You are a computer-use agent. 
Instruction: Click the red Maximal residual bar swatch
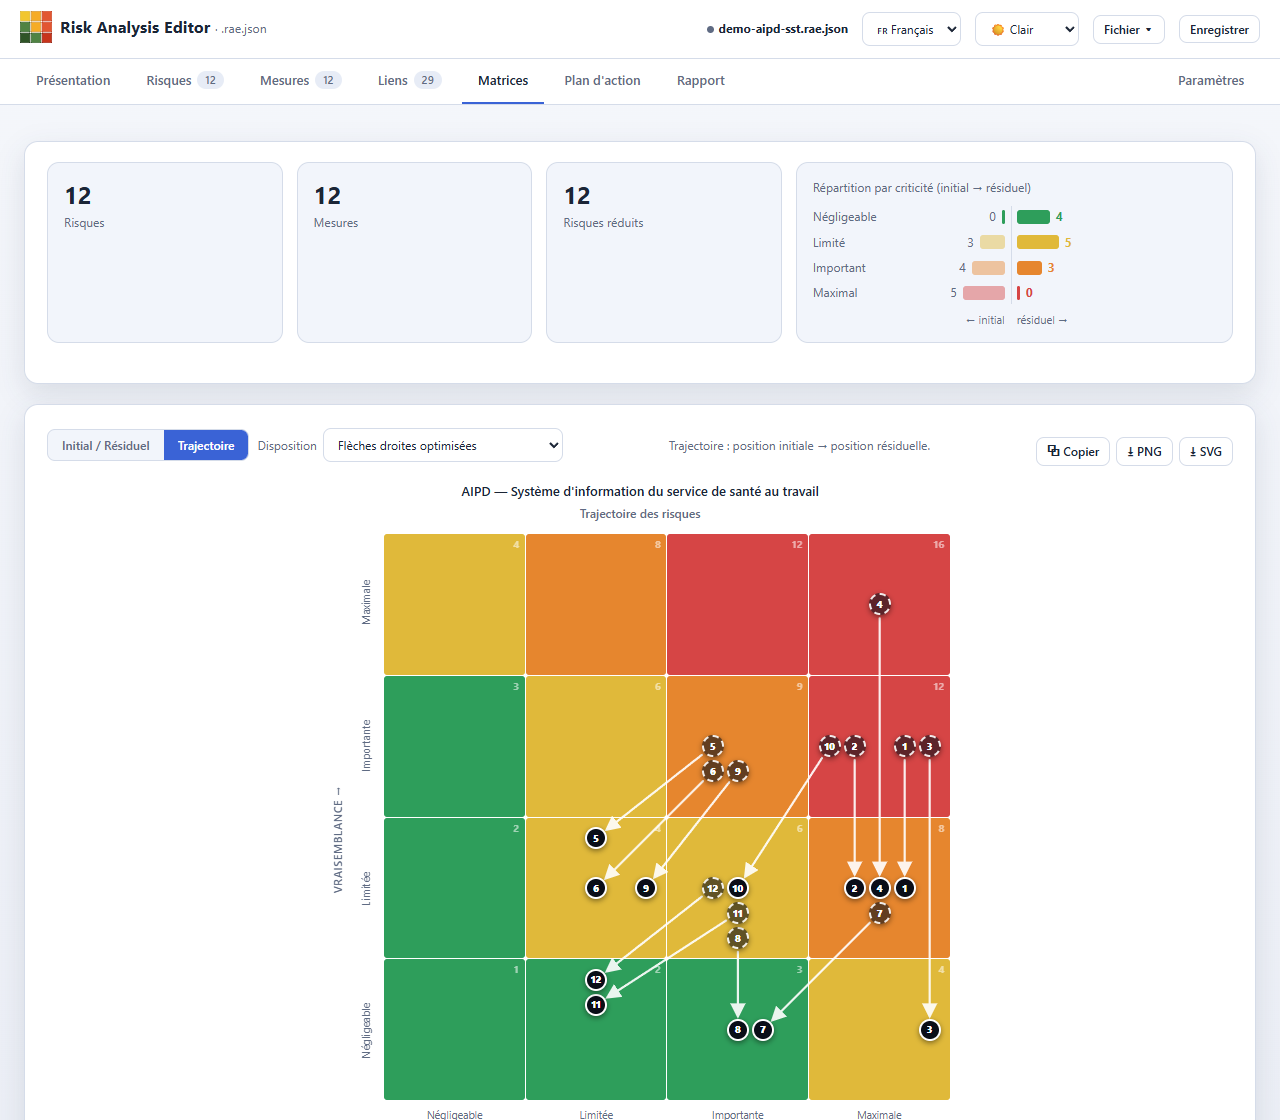click(x=1019, y=293)
